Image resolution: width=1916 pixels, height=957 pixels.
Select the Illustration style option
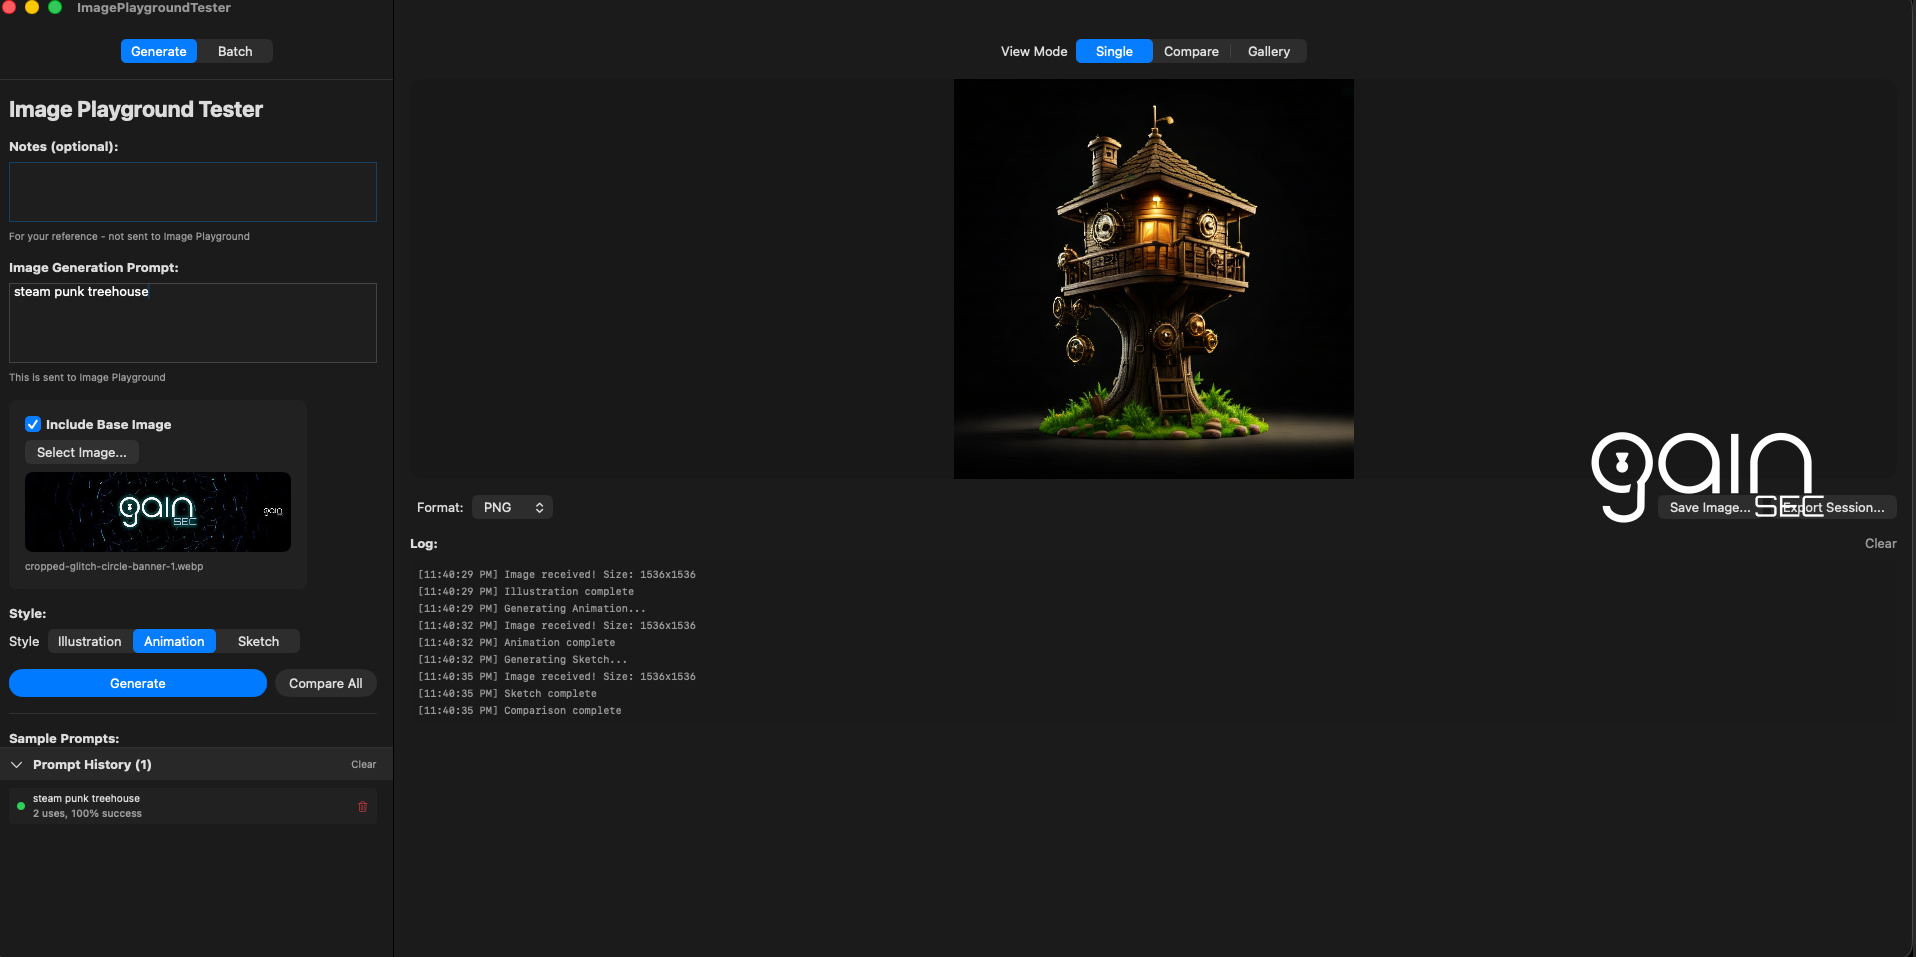[89, 641]
